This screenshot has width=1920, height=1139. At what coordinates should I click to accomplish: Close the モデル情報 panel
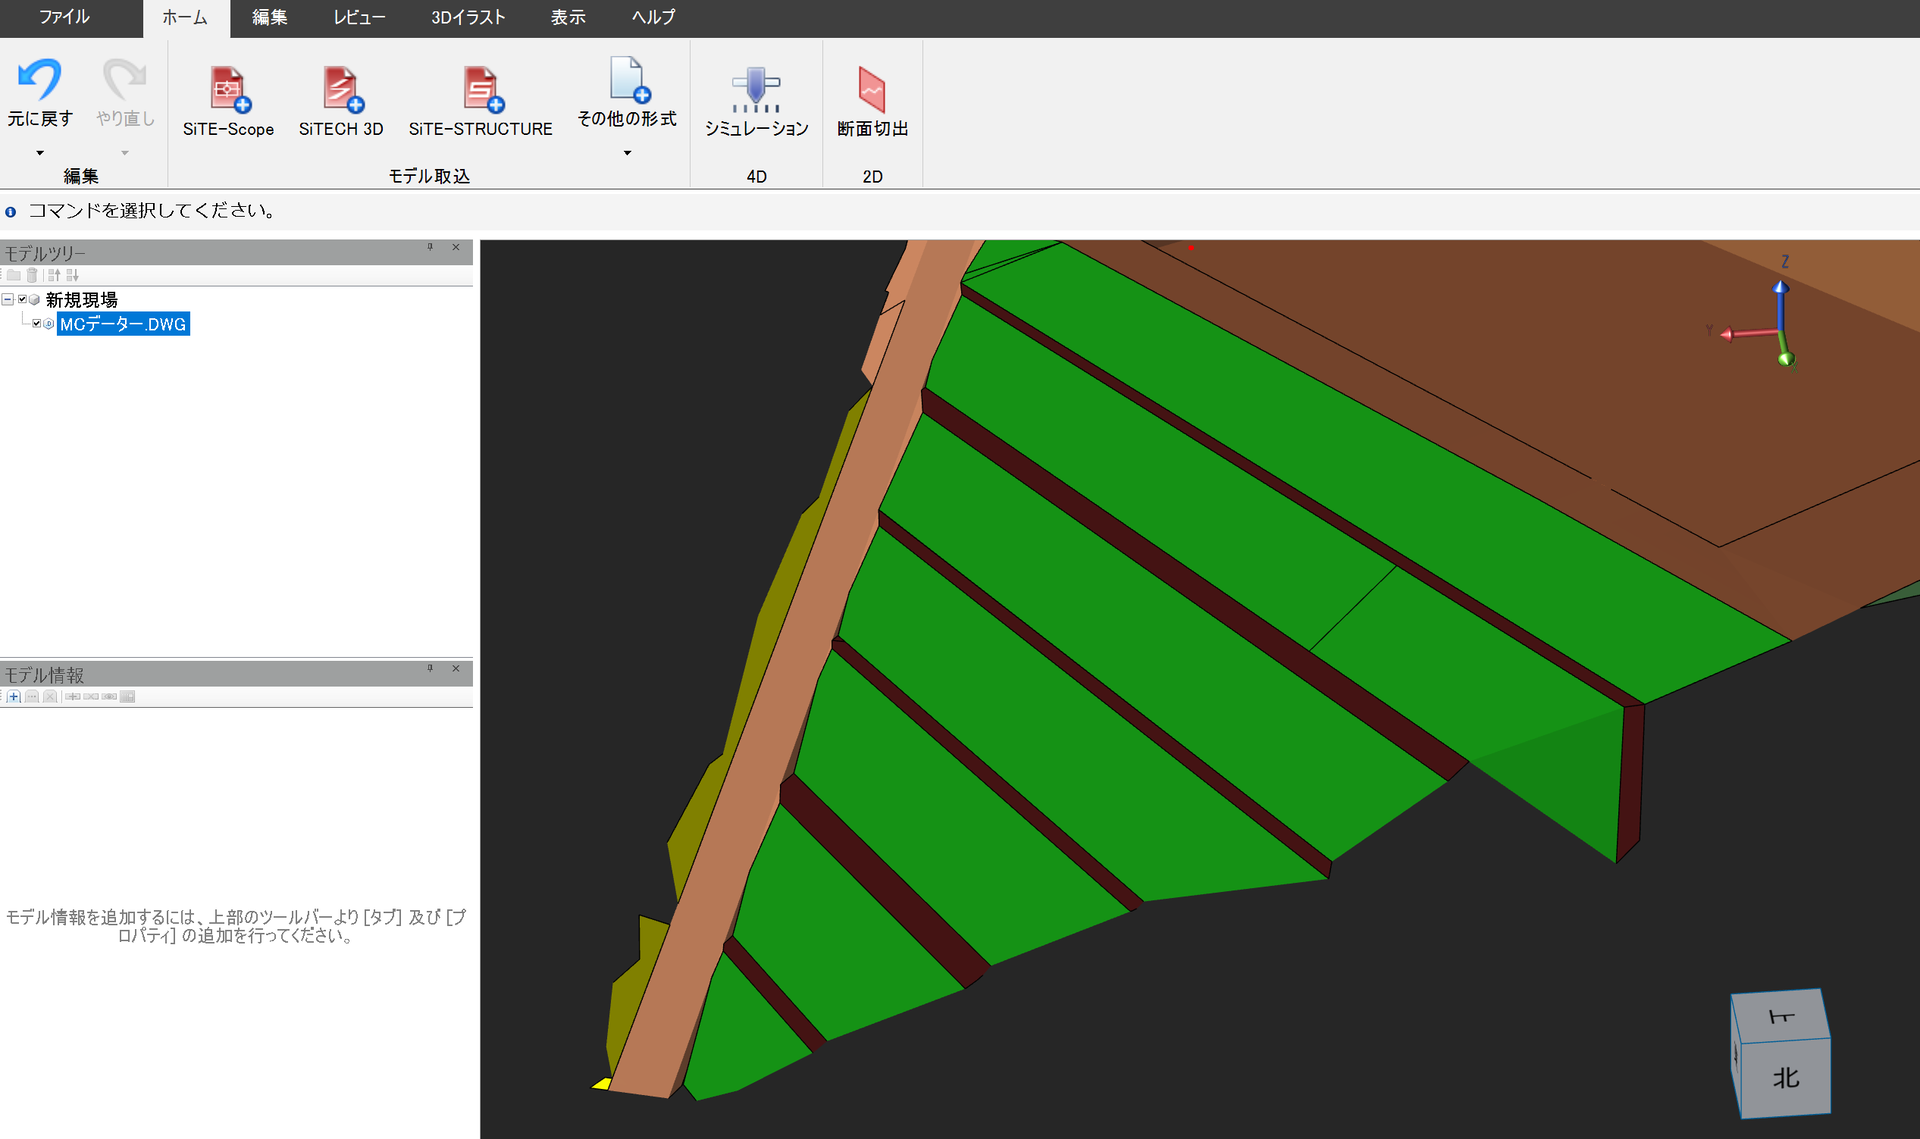click(x=456, y=668)
